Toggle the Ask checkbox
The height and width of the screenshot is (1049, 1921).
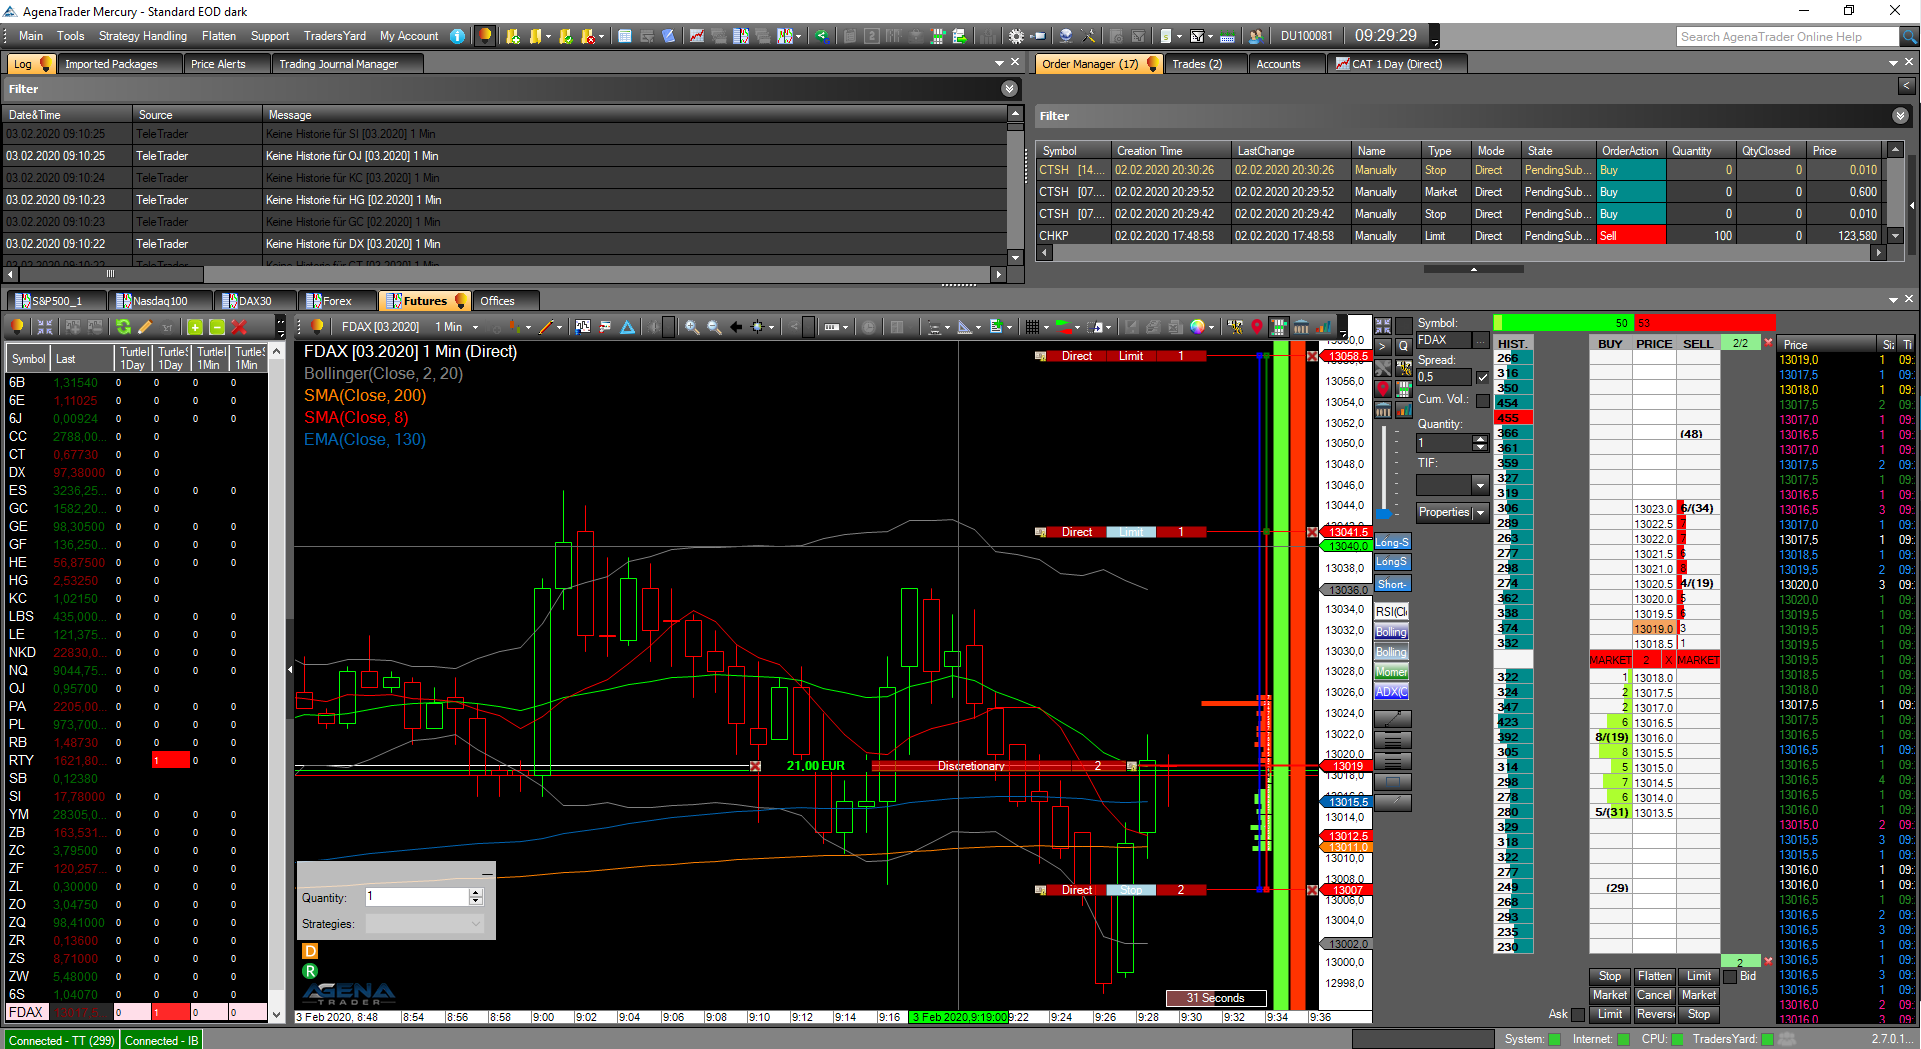pyautogui.click(x=1578, y=1014)
